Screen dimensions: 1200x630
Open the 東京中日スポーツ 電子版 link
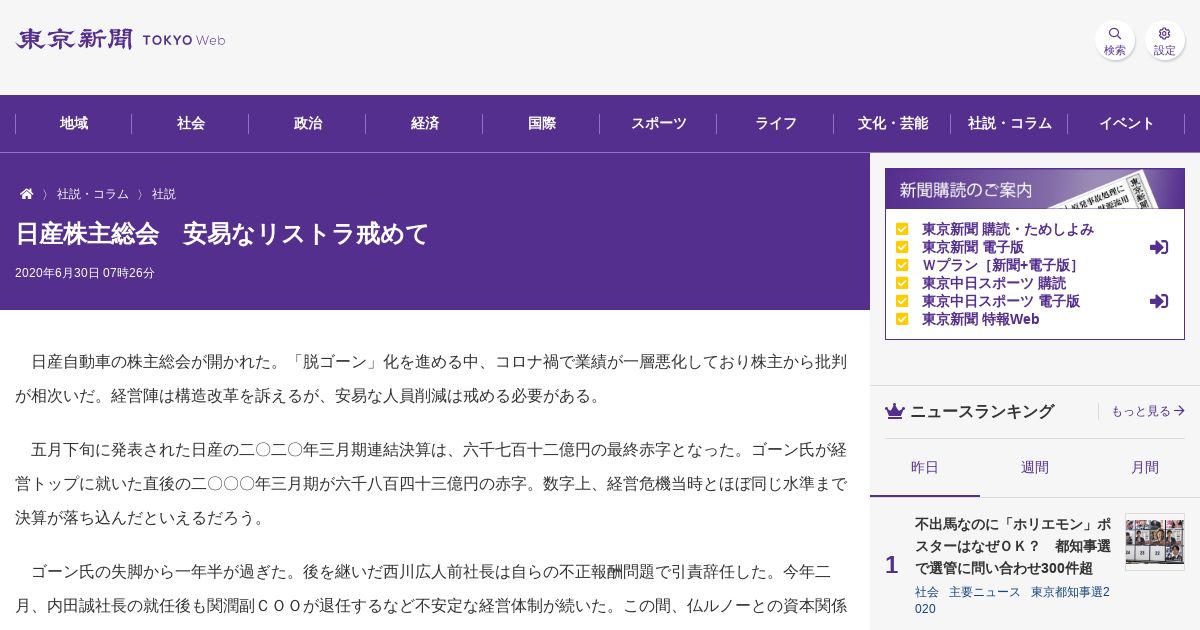1001,301
